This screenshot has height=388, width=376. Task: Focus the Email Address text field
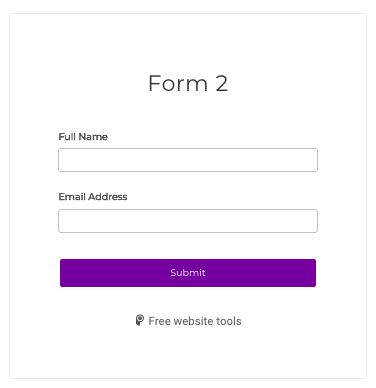point(188,221)
